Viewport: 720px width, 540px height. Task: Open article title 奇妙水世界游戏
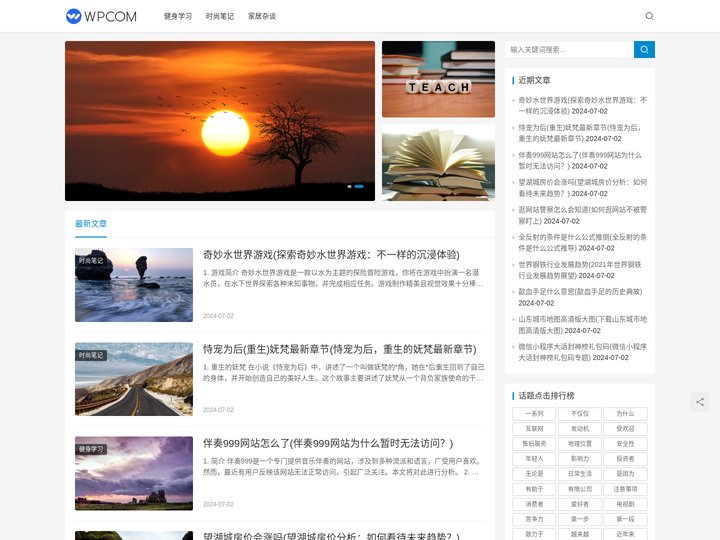pyautogui.click(x=331, y=254)
